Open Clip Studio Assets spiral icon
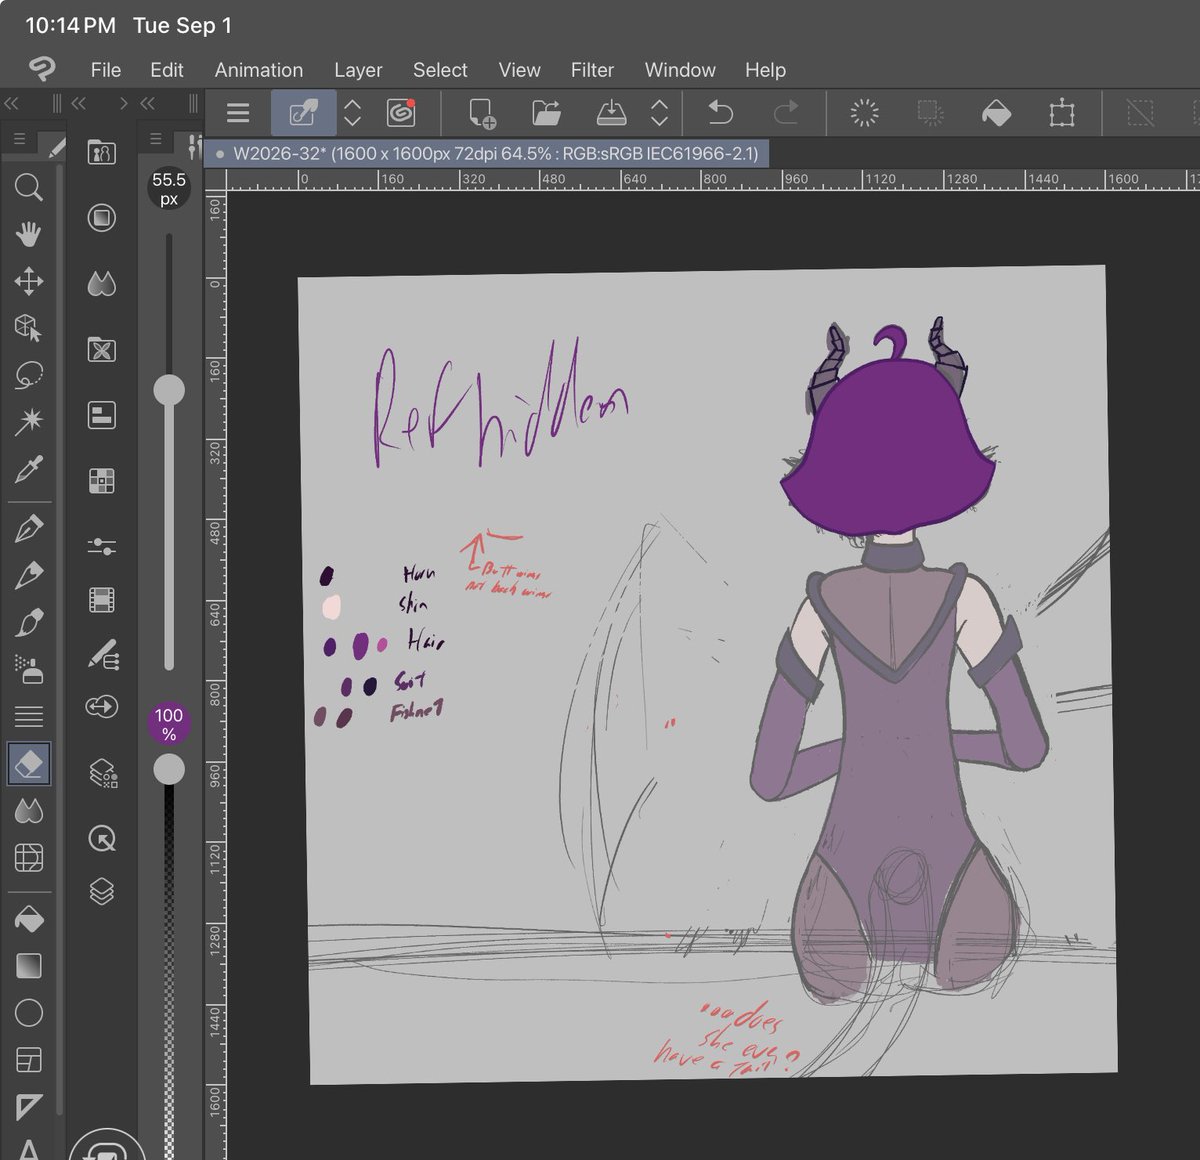This screenshot has height=1160, width=1200. [x=401, y=112]
